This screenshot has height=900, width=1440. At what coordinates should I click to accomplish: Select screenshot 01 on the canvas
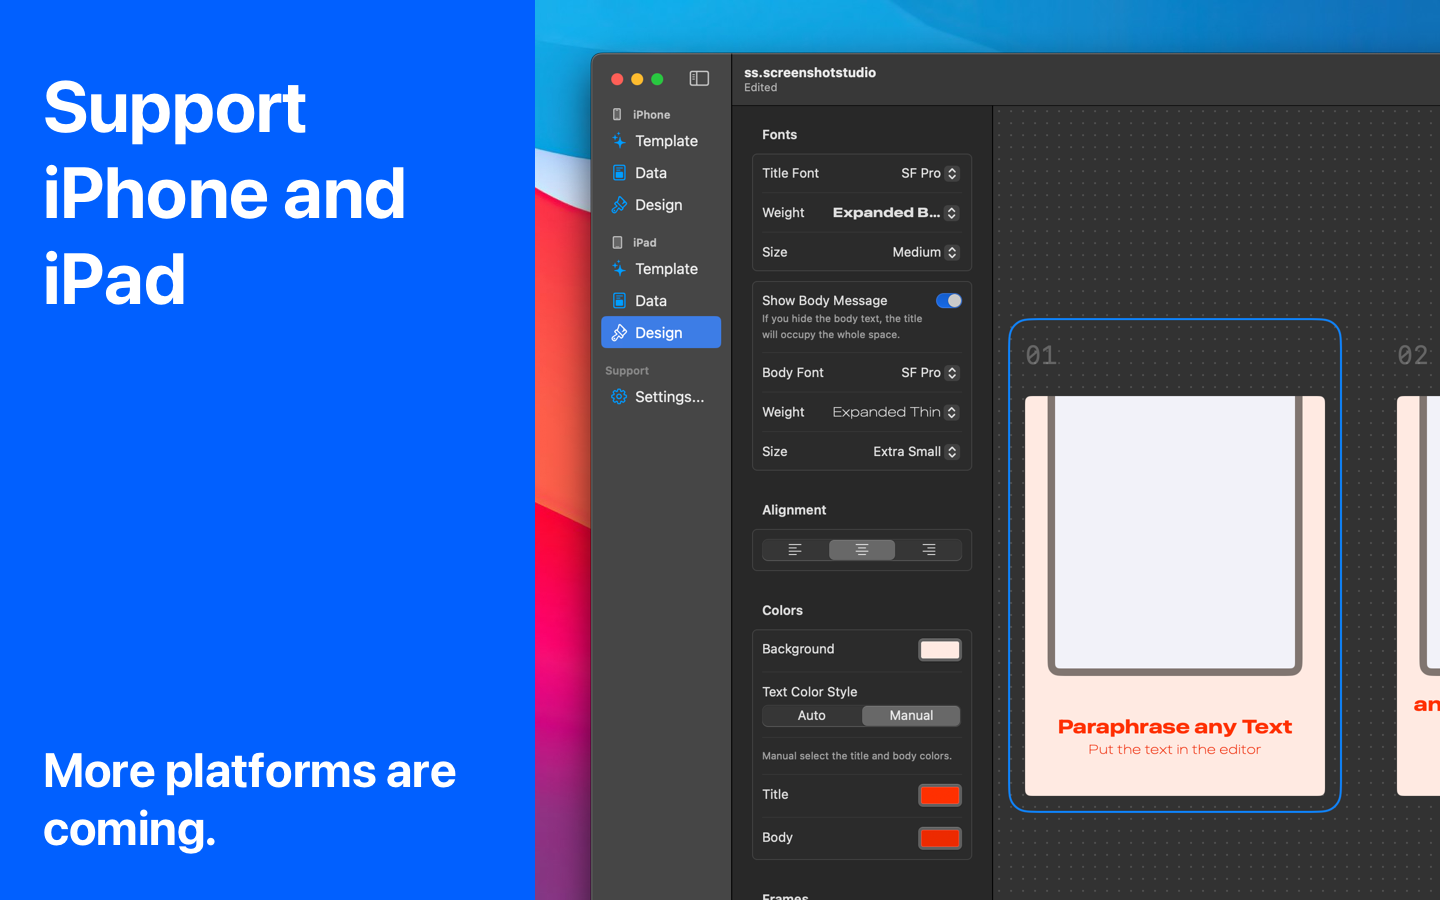(x=1175, y=565)
